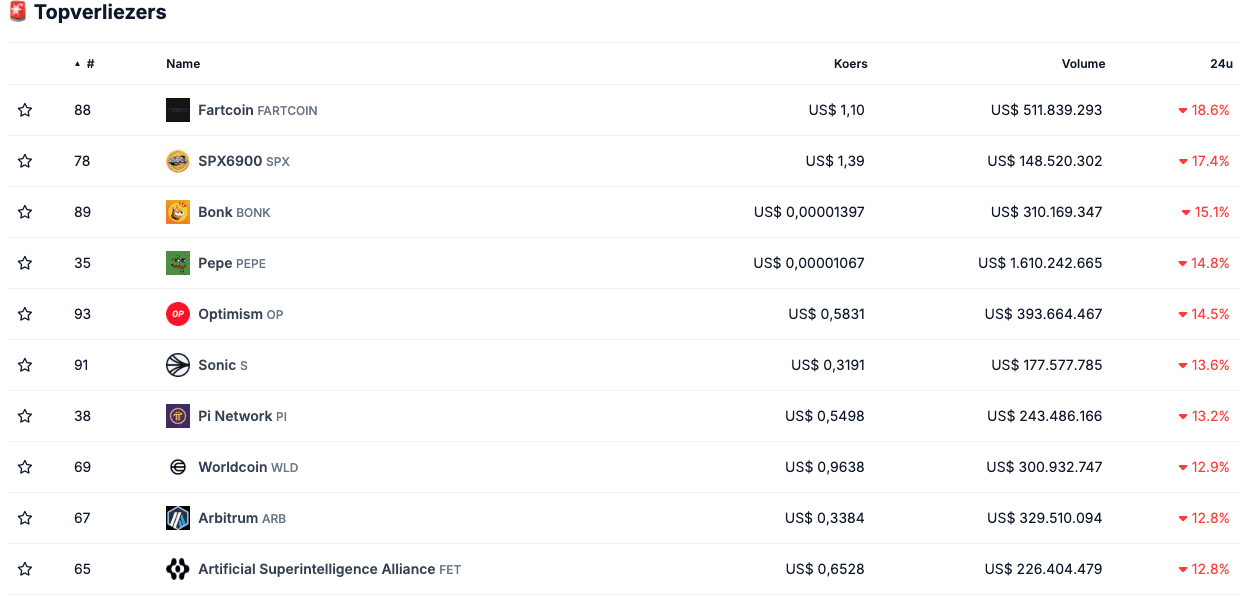Click the Bonk dog icon
This screenshot has width=1253, height=596.
tap(178, 212)
